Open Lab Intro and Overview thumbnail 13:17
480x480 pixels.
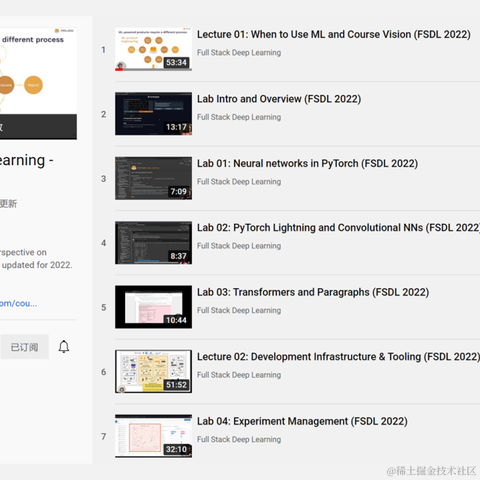153,114
